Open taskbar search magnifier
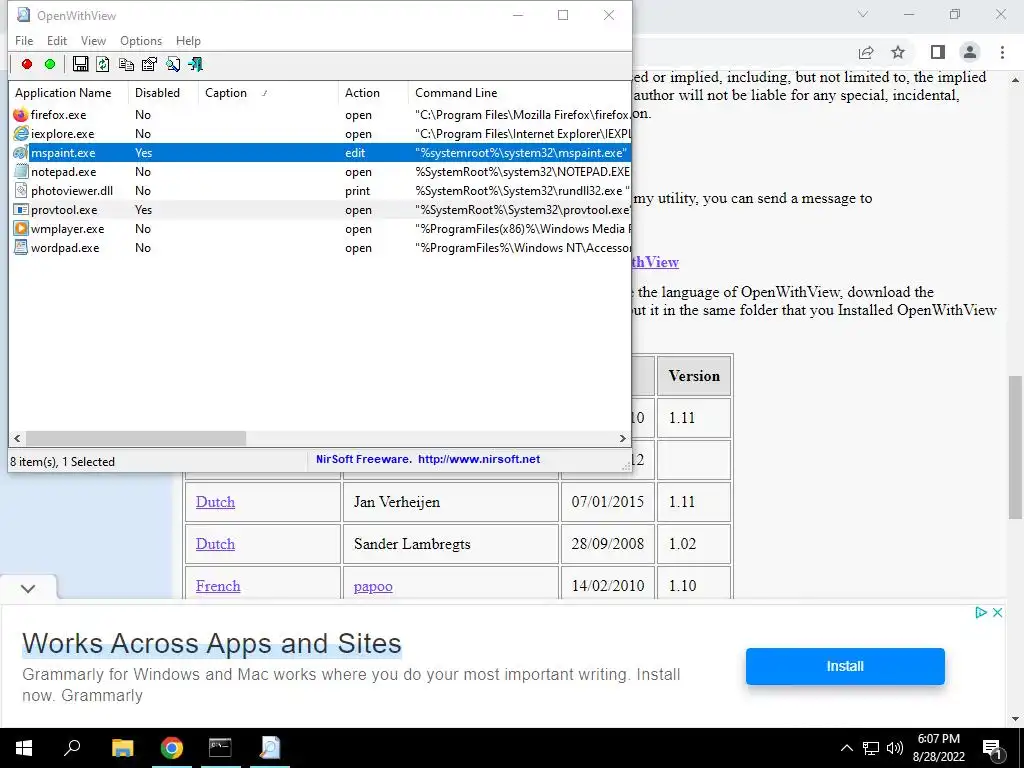 click(72, 748)
